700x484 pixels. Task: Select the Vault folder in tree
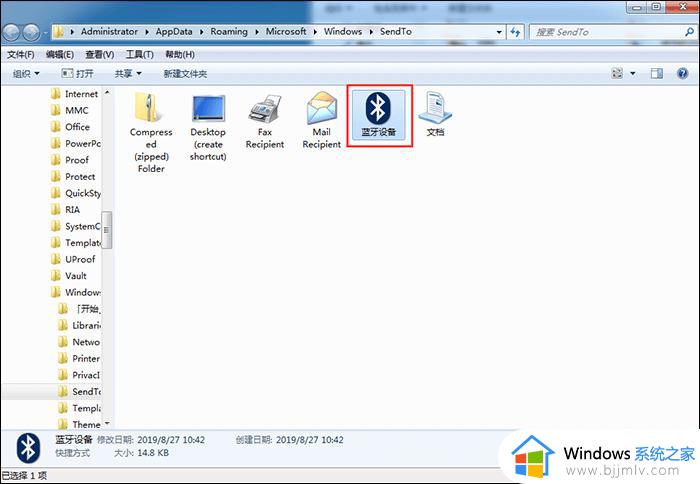pos(69,275)
